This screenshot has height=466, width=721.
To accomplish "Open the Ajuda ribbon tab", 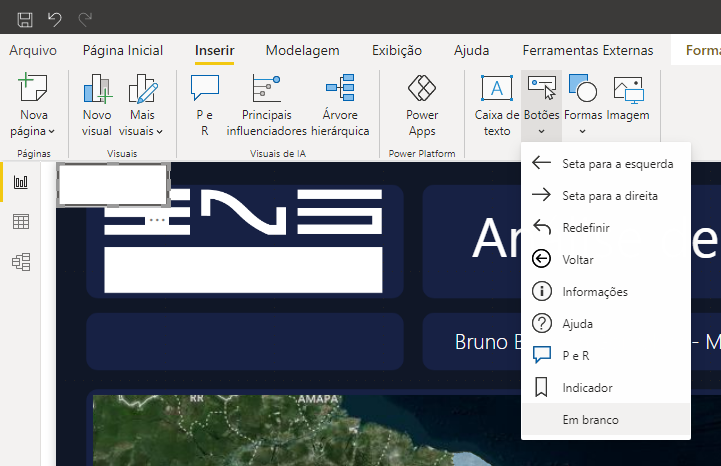I will click(x=471, y=50).
